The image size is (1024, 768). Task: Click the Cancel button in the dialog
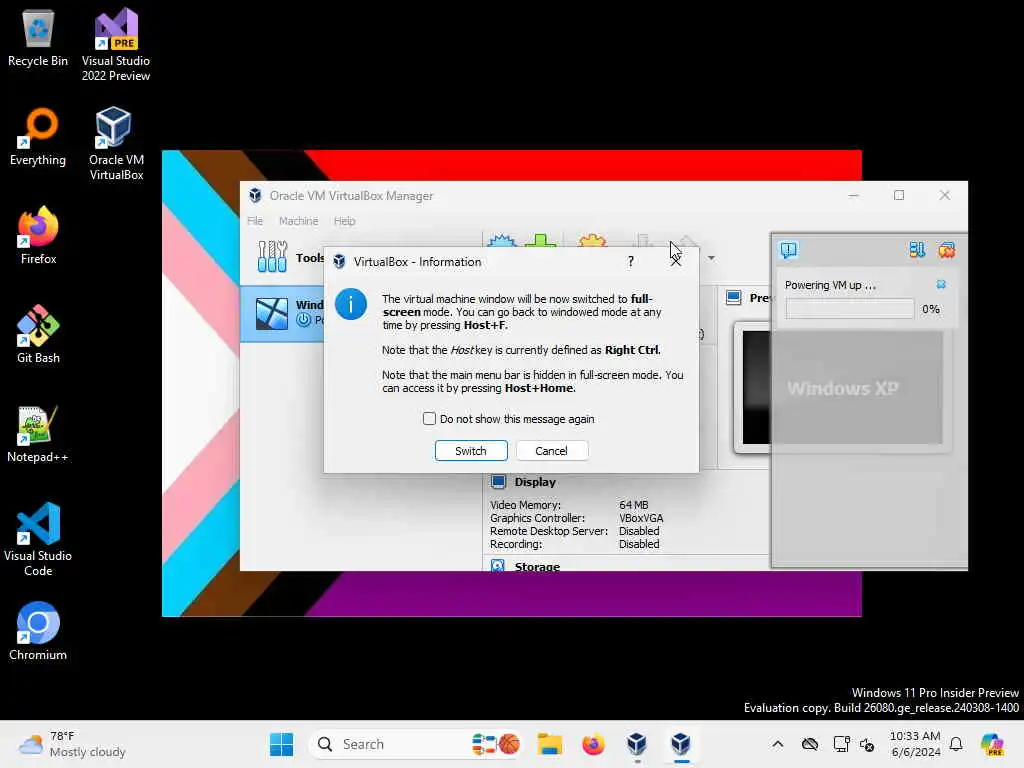click(552, 451)
